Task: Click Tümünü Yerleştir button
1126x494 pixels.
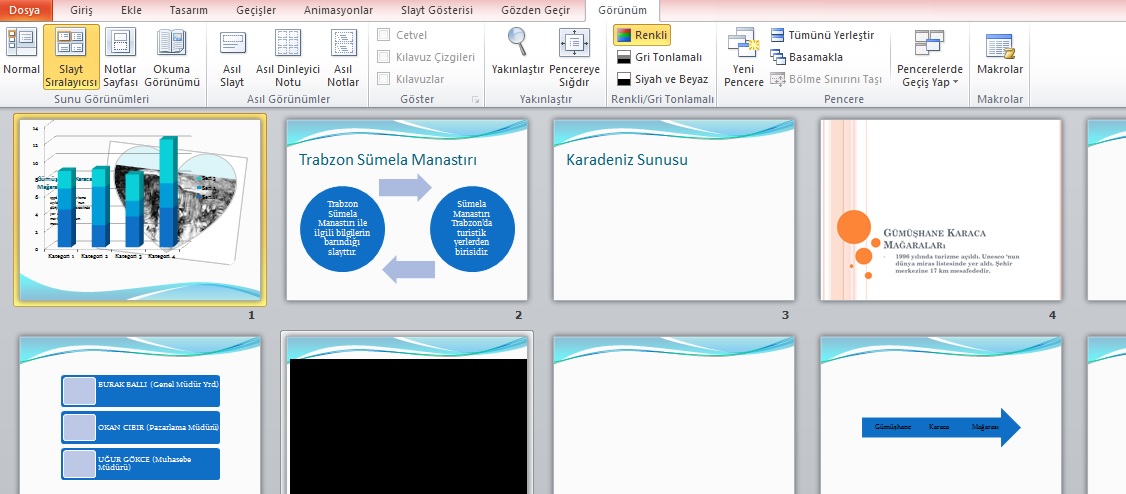Action: [x=820, y=35]
